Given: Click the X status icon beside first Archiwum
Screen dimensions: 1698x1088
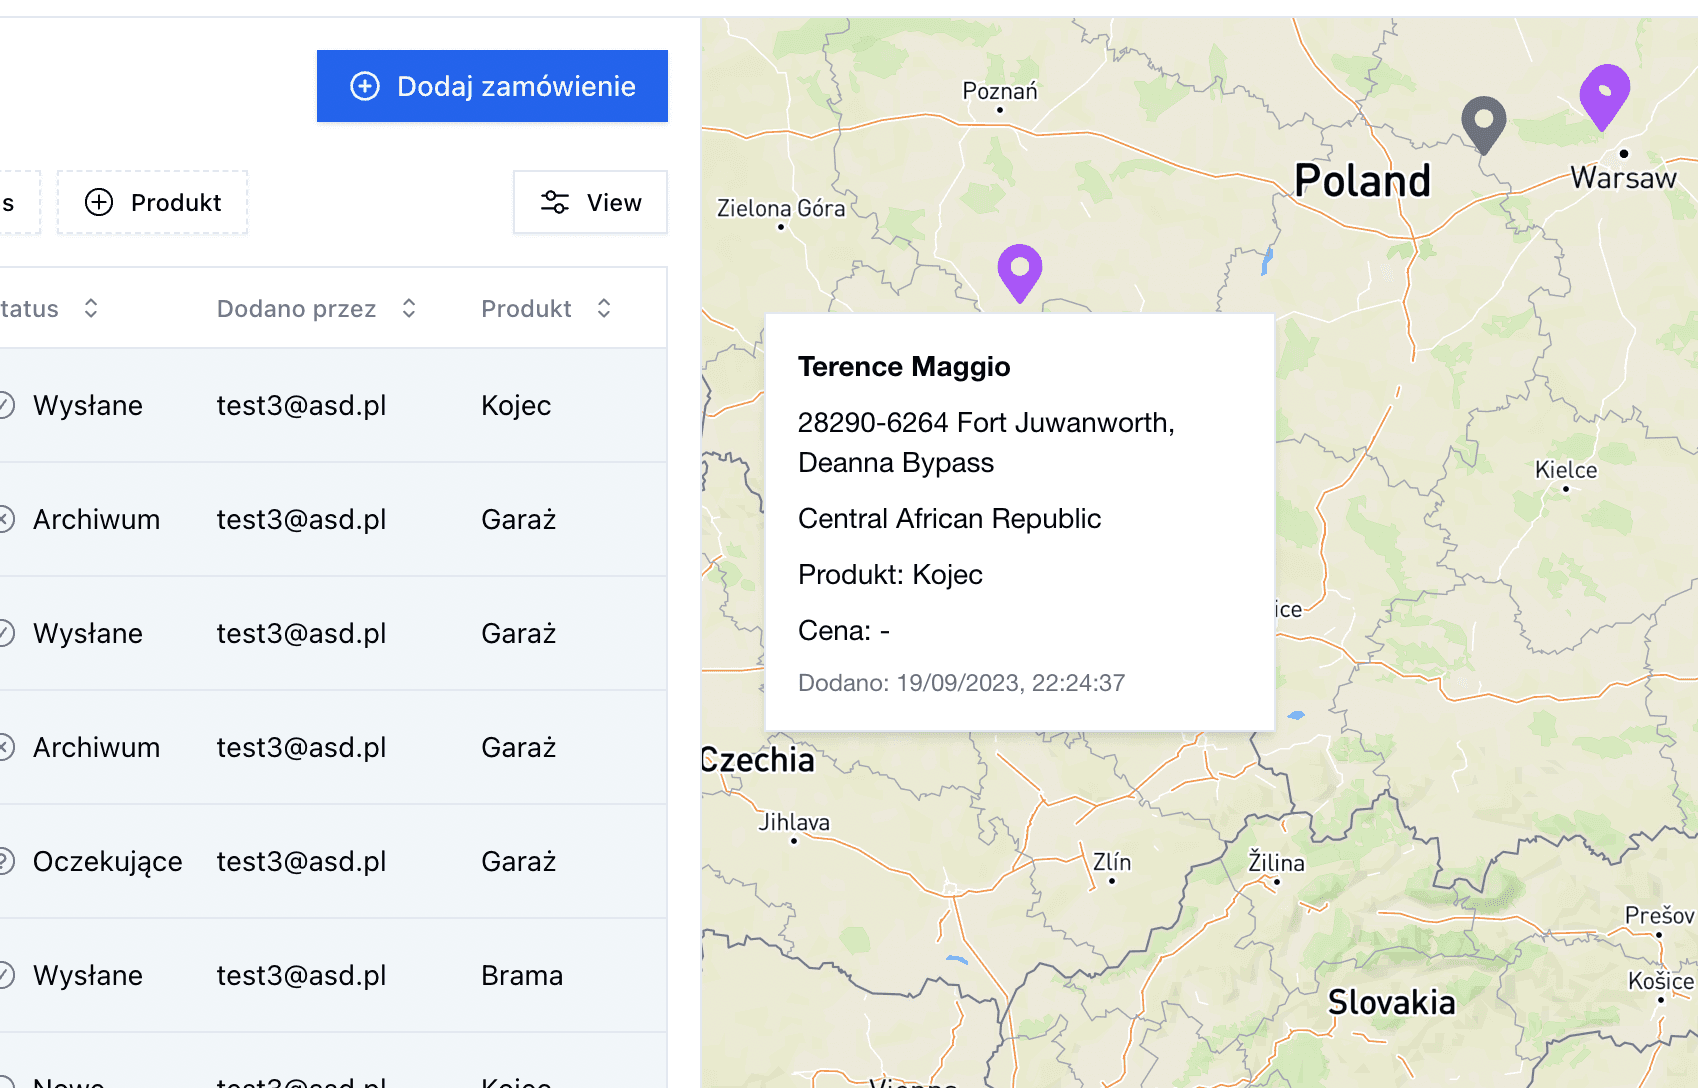Looking at the screenshot, I should [5, 519].
